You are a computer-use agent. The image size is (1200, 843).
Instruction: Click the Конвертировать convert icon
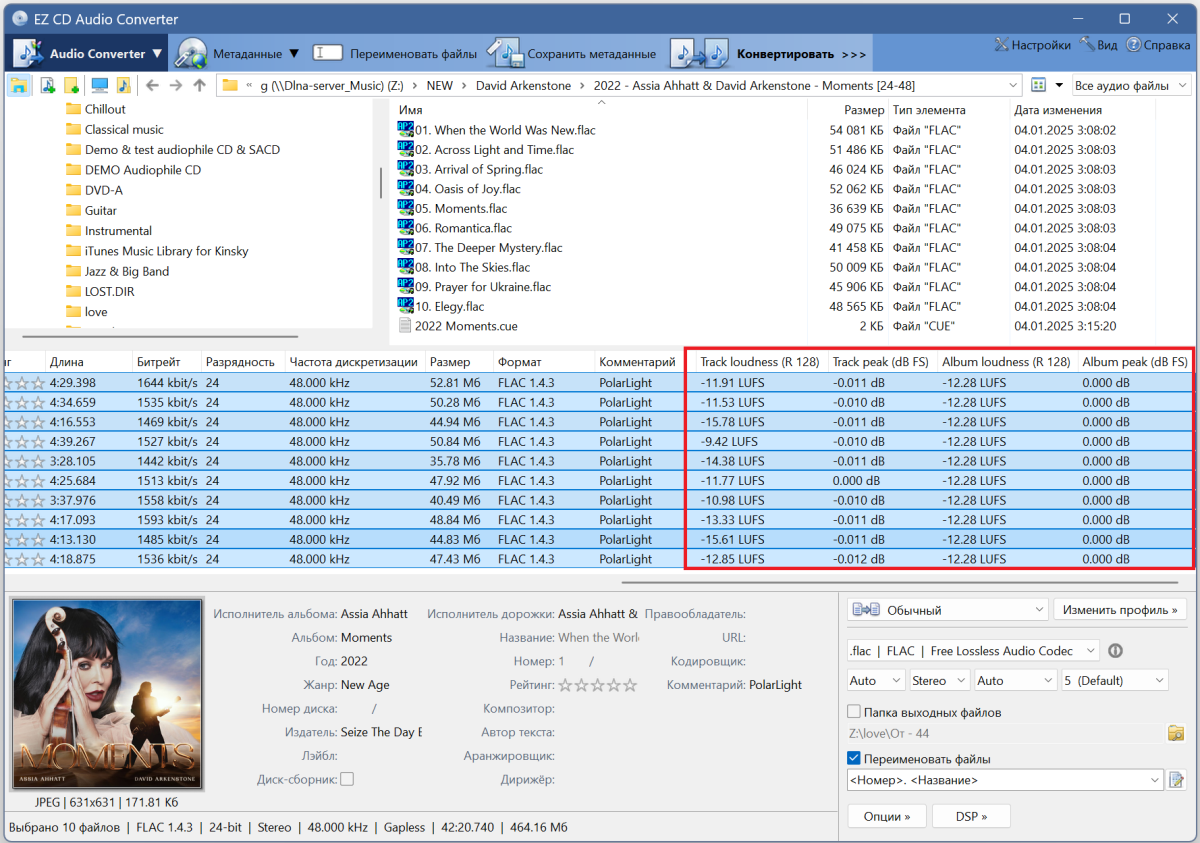click(x=699, y=53)
